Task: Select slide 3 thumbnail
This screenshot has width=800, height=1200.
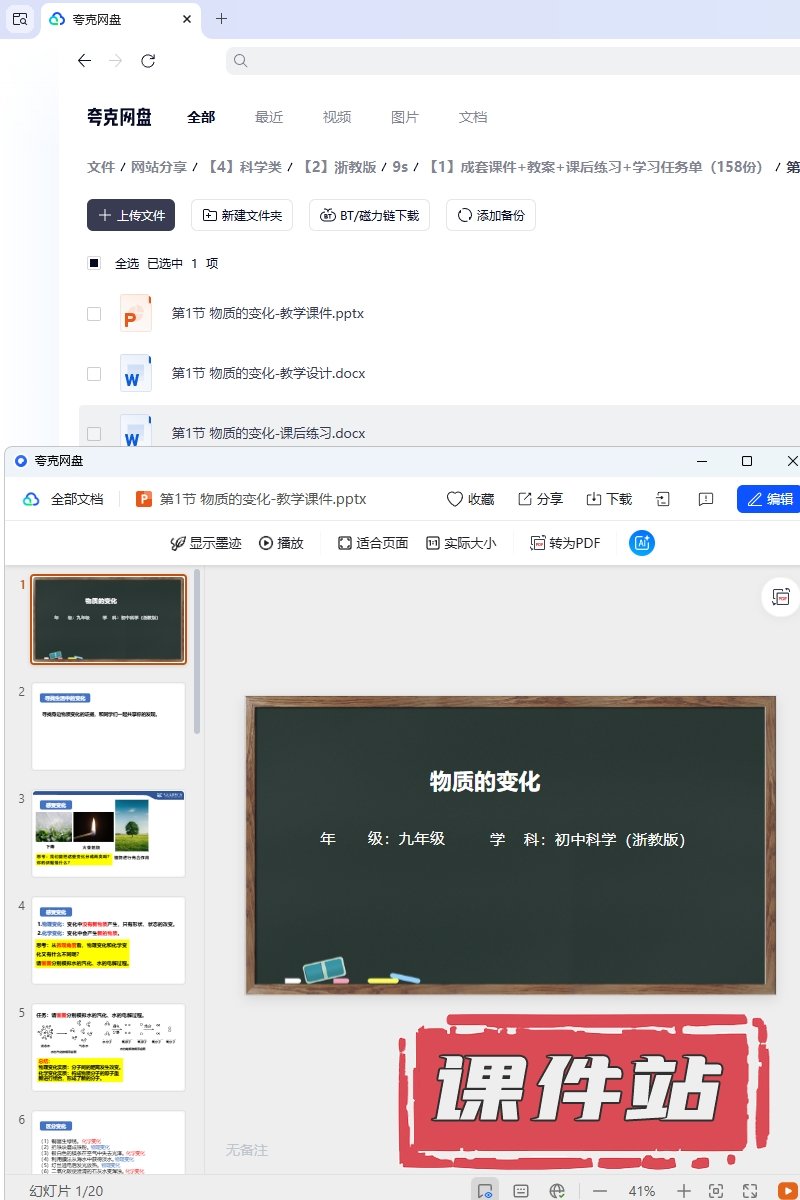Action: (108, 834)
